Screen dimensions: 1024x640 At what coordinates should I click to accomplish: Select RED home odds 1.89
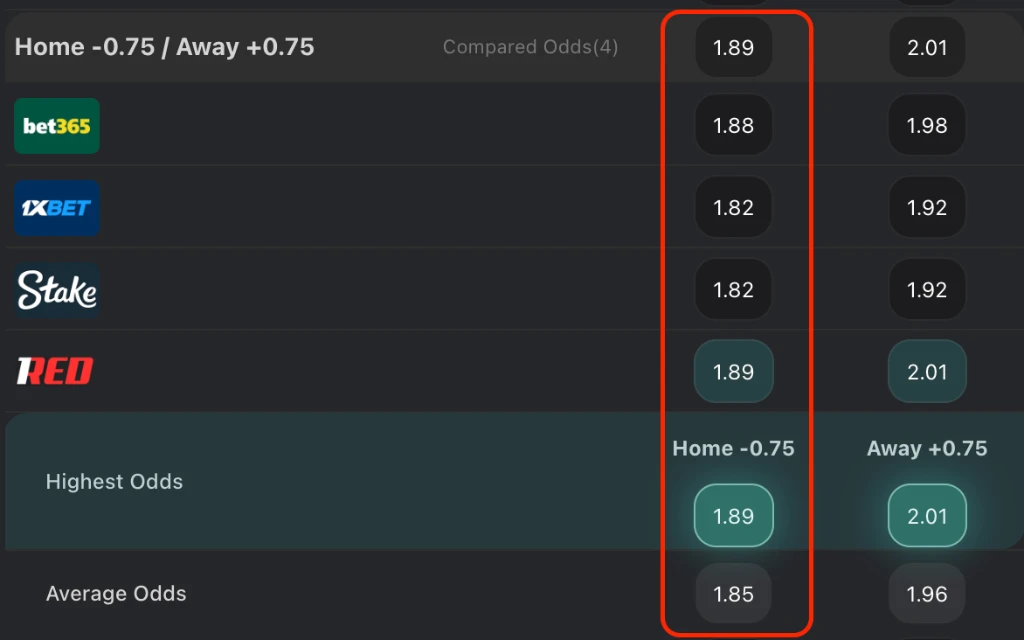click(733, 372)
